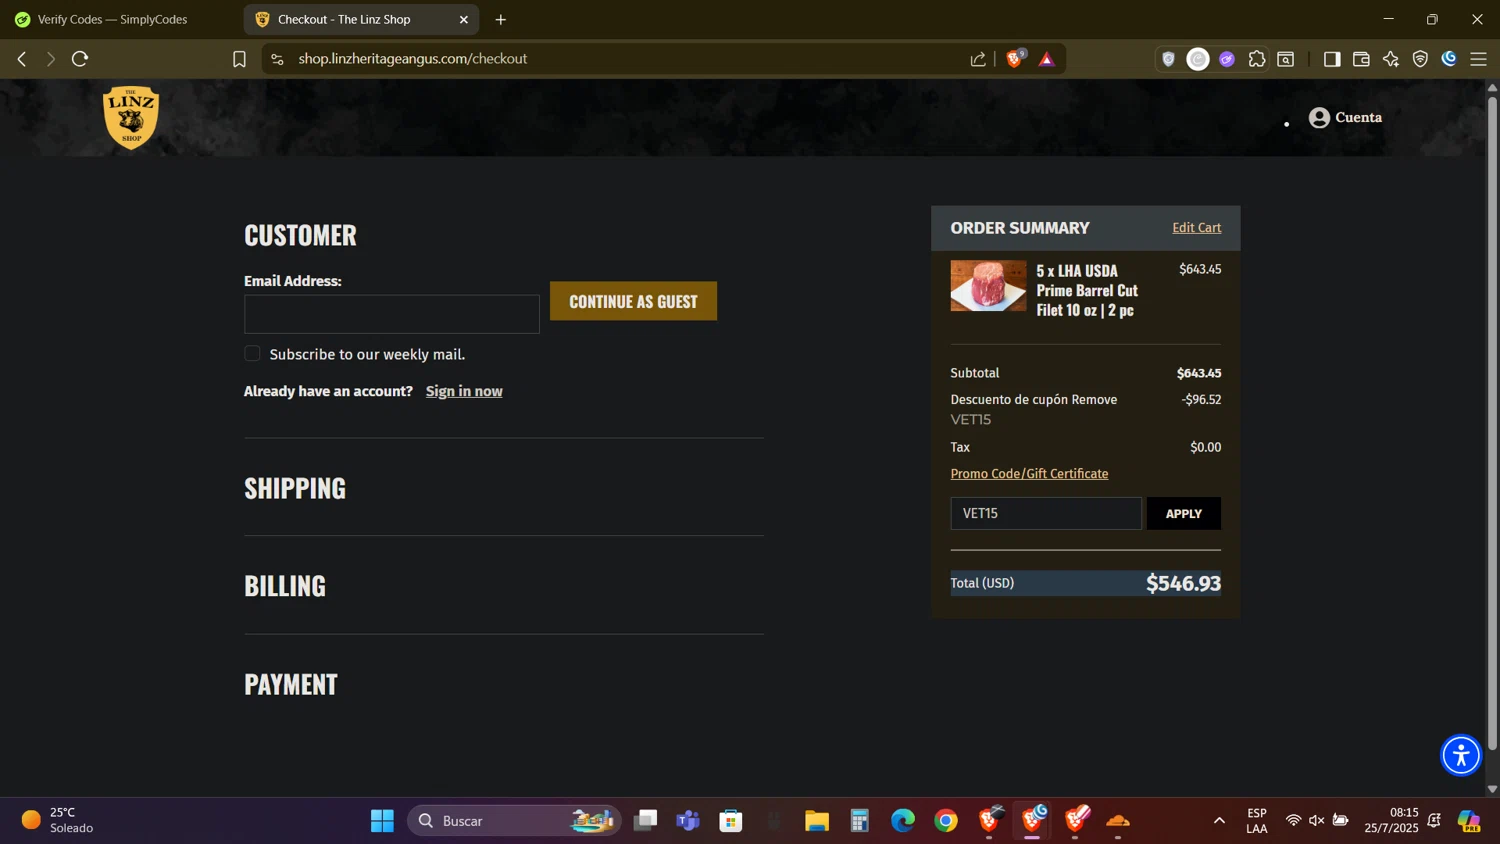Open the Copilot icon in taskbar
This screenshot has width=1500, height=844.
[x=1469, y=821]
